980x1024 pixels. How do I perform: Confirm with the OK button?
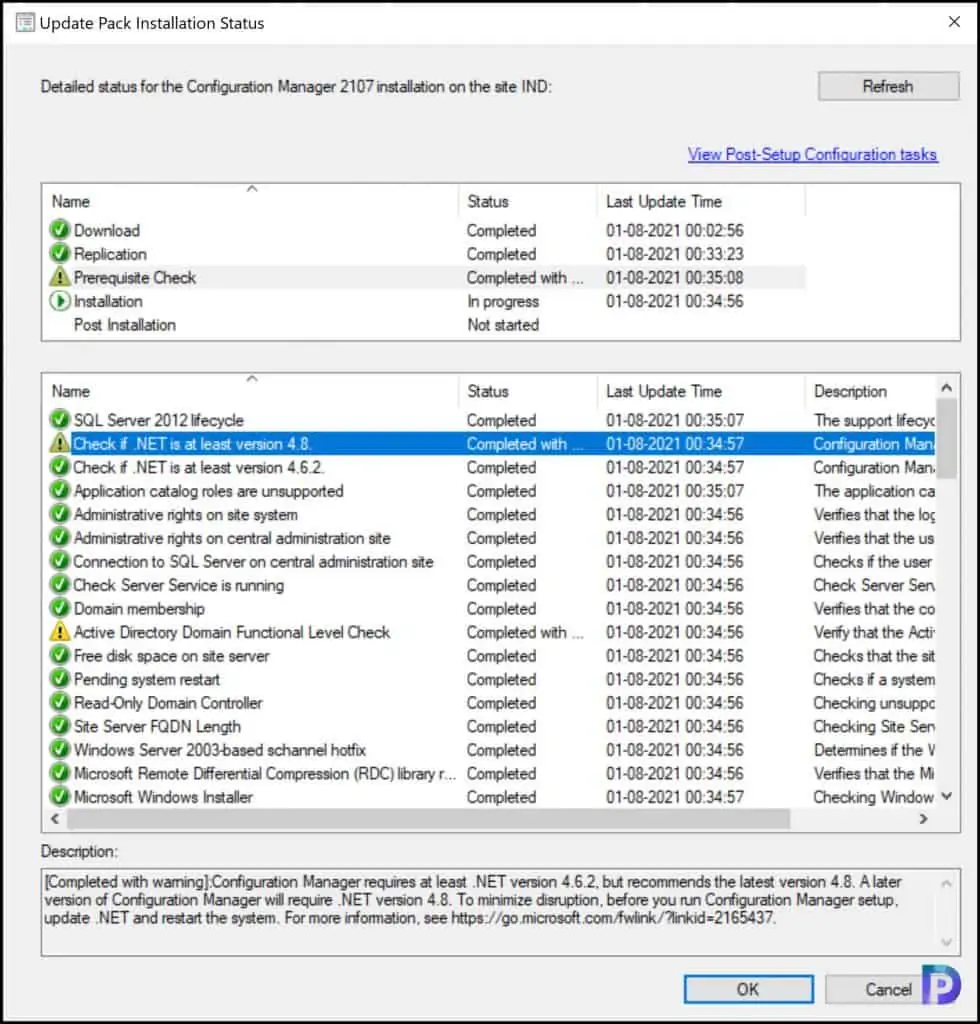pyautogui.click(x=748, y=989)
